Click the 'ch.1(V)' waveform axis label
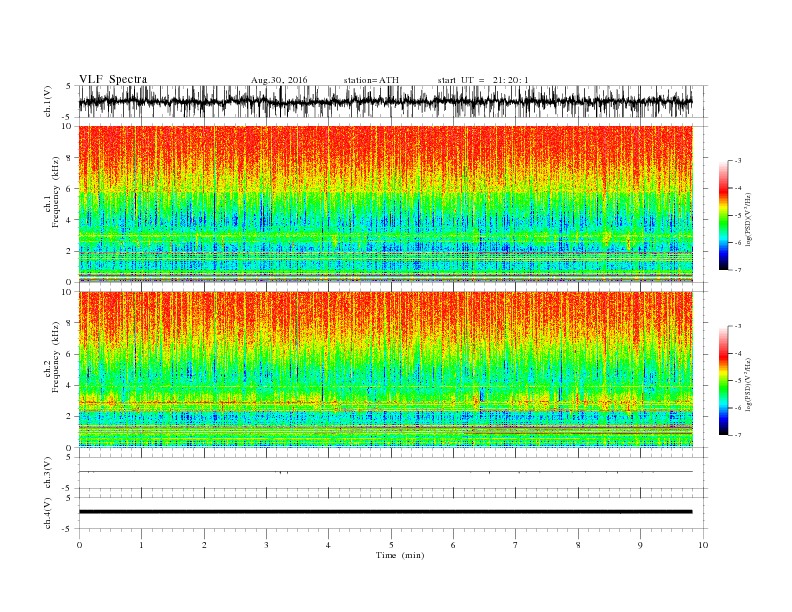The height and width of the screenshot is (612, 792). [48, 101]
